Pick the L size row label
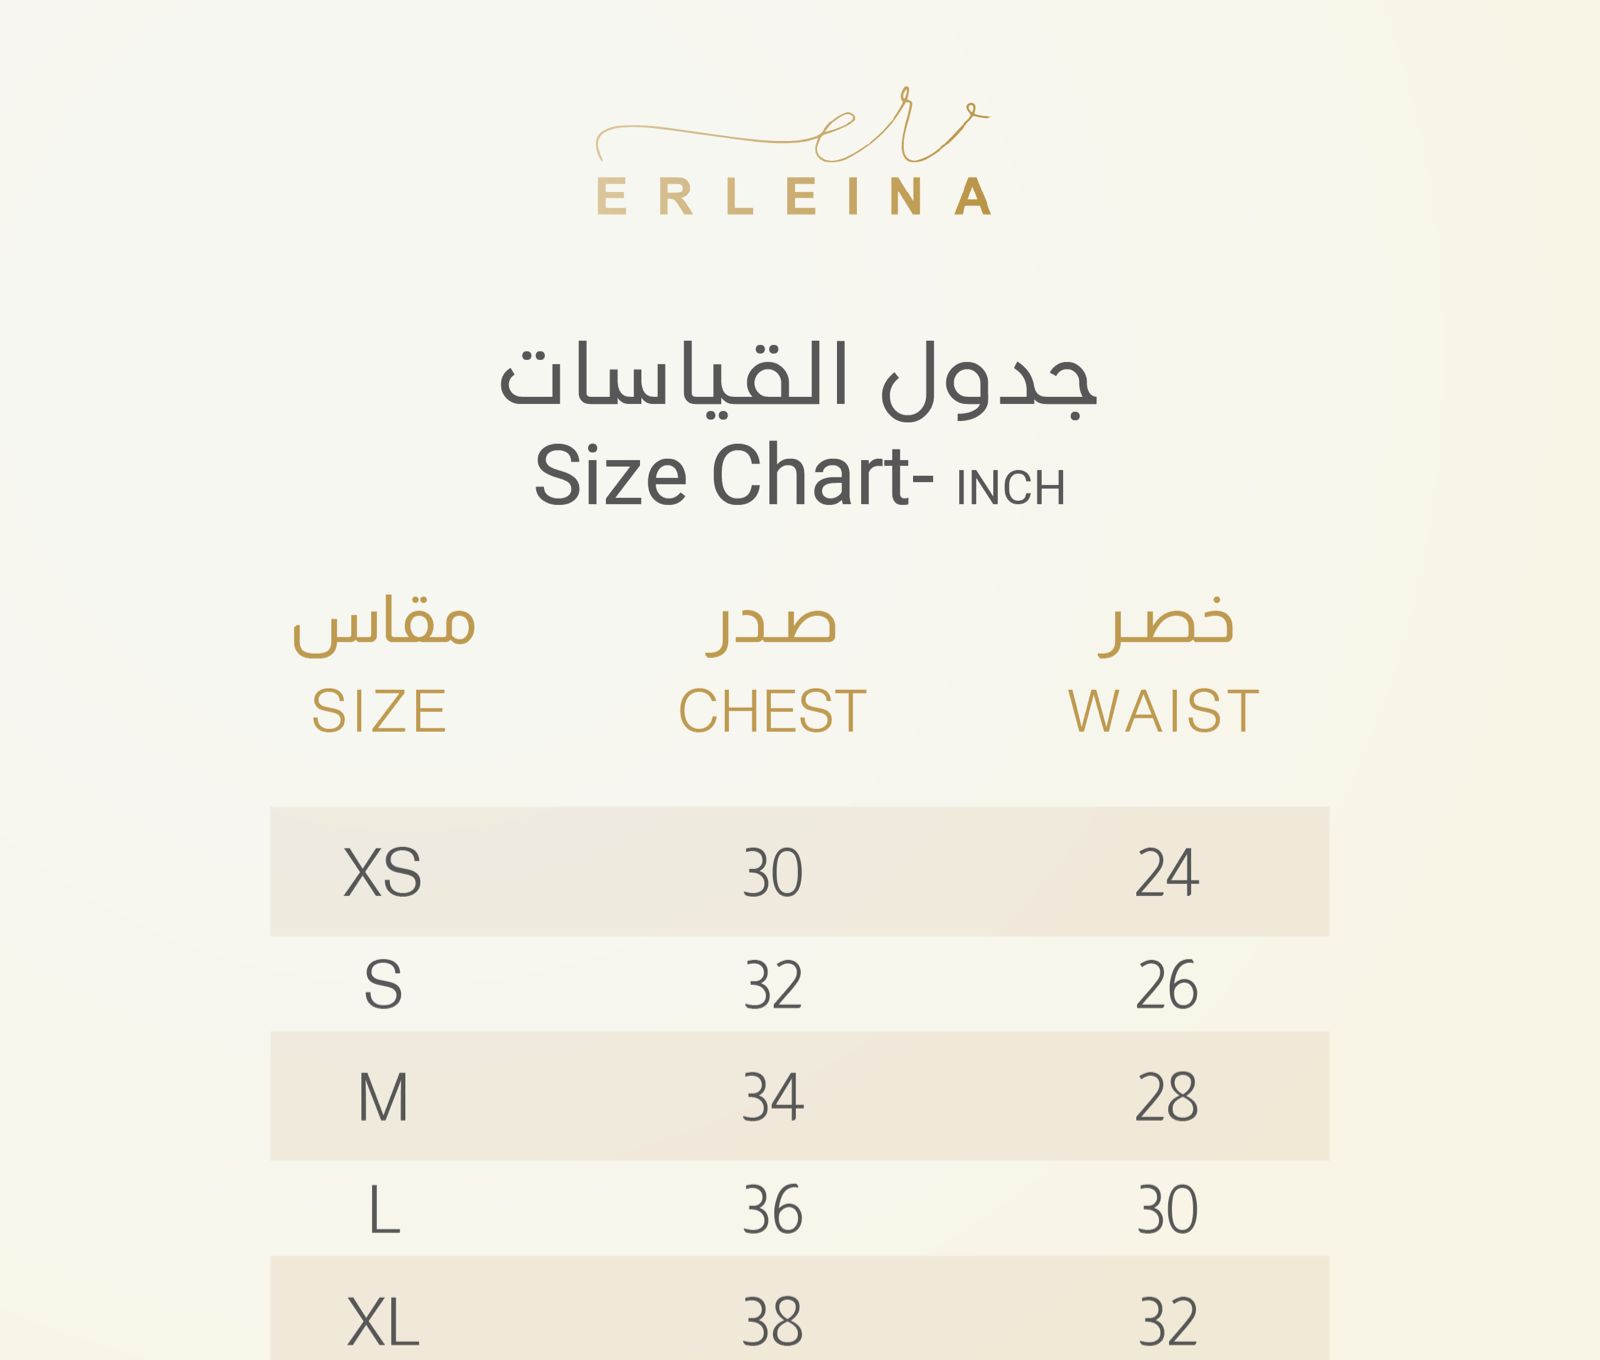 coord(384,1210)
